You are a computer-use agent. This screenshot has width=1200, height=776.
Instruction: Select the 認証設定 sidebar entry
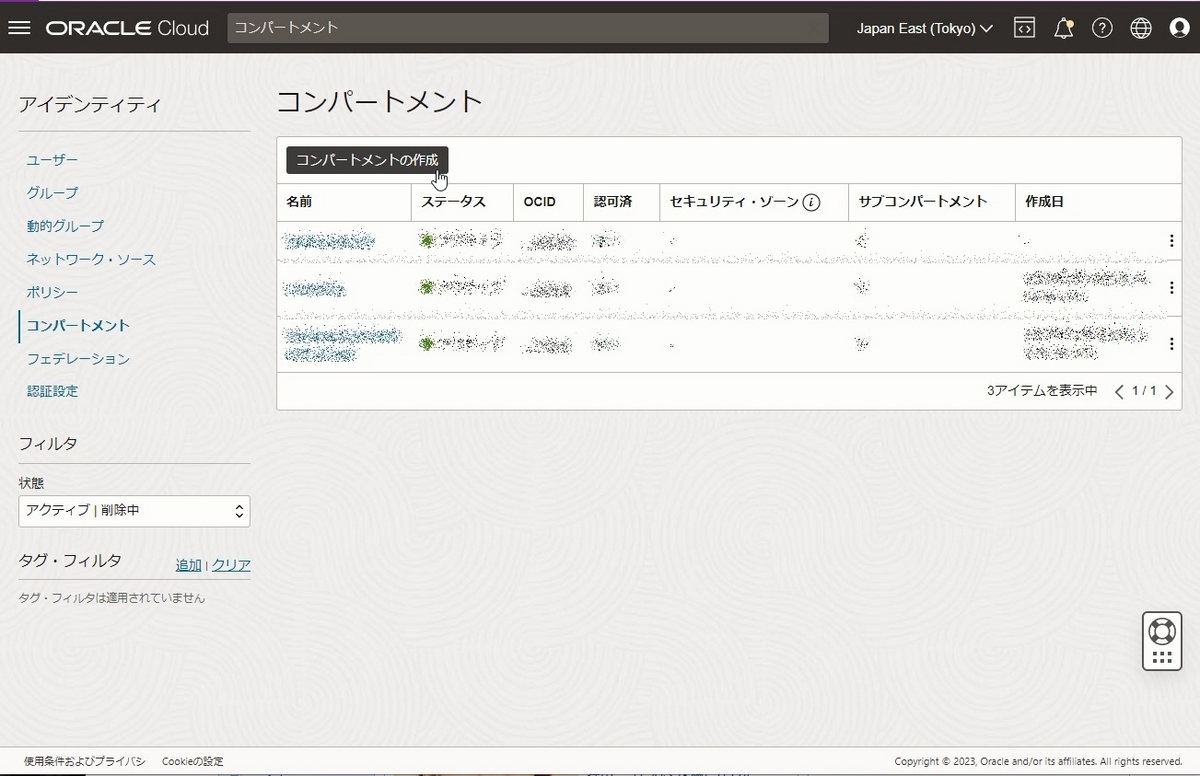[x=52, y=390]
